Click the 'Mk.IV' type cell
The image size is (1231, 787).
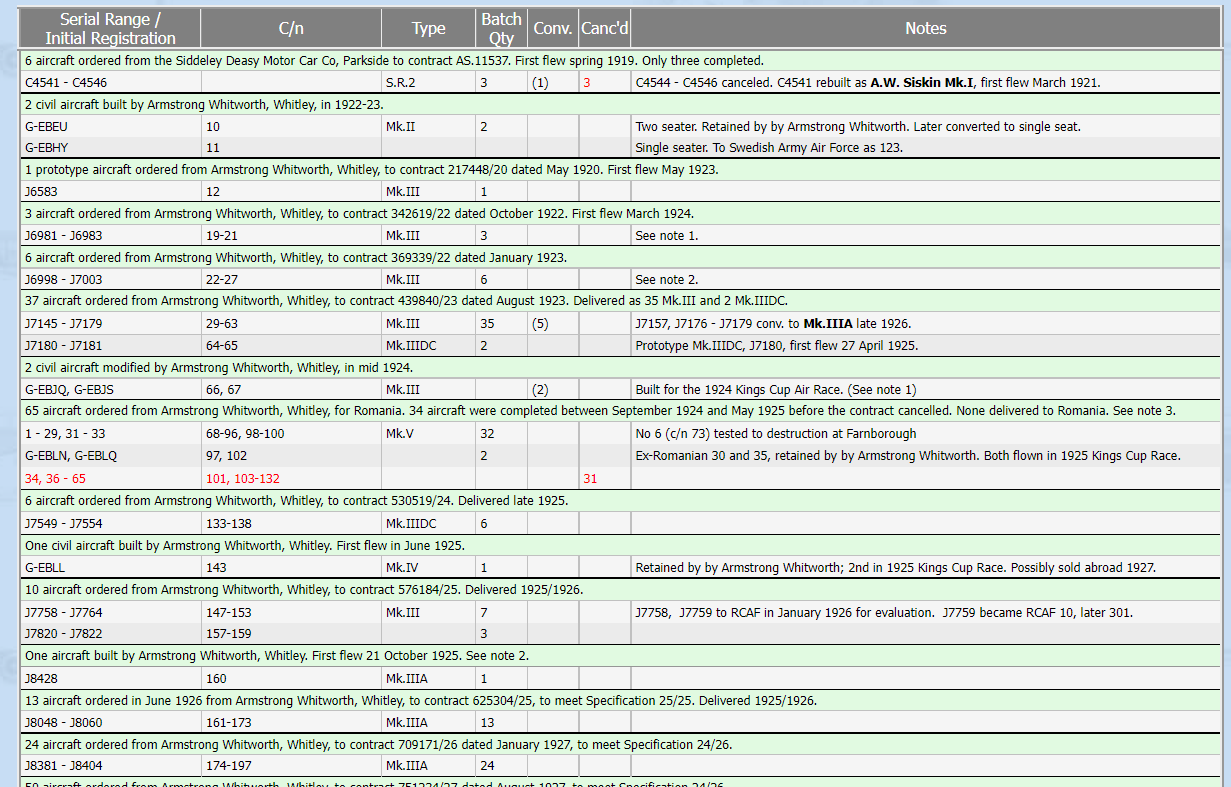(x=428, y=567)
